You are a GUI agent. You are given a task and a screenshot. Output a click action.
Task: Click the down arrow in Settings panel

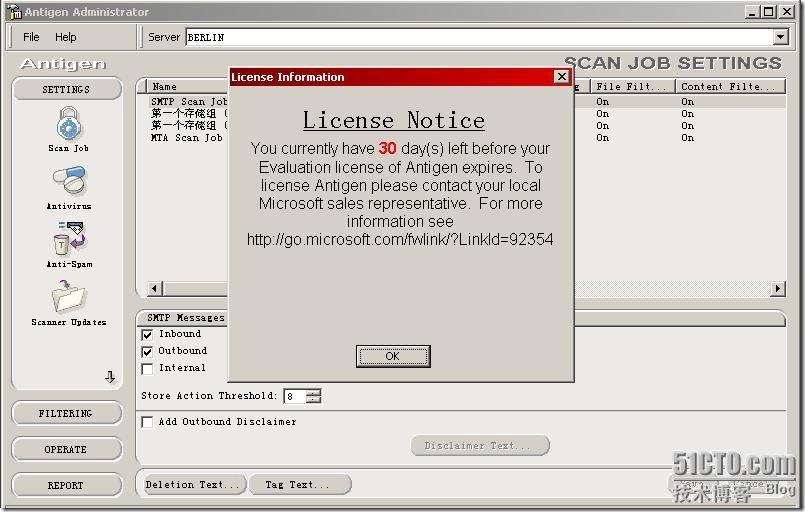coord(110,377)
